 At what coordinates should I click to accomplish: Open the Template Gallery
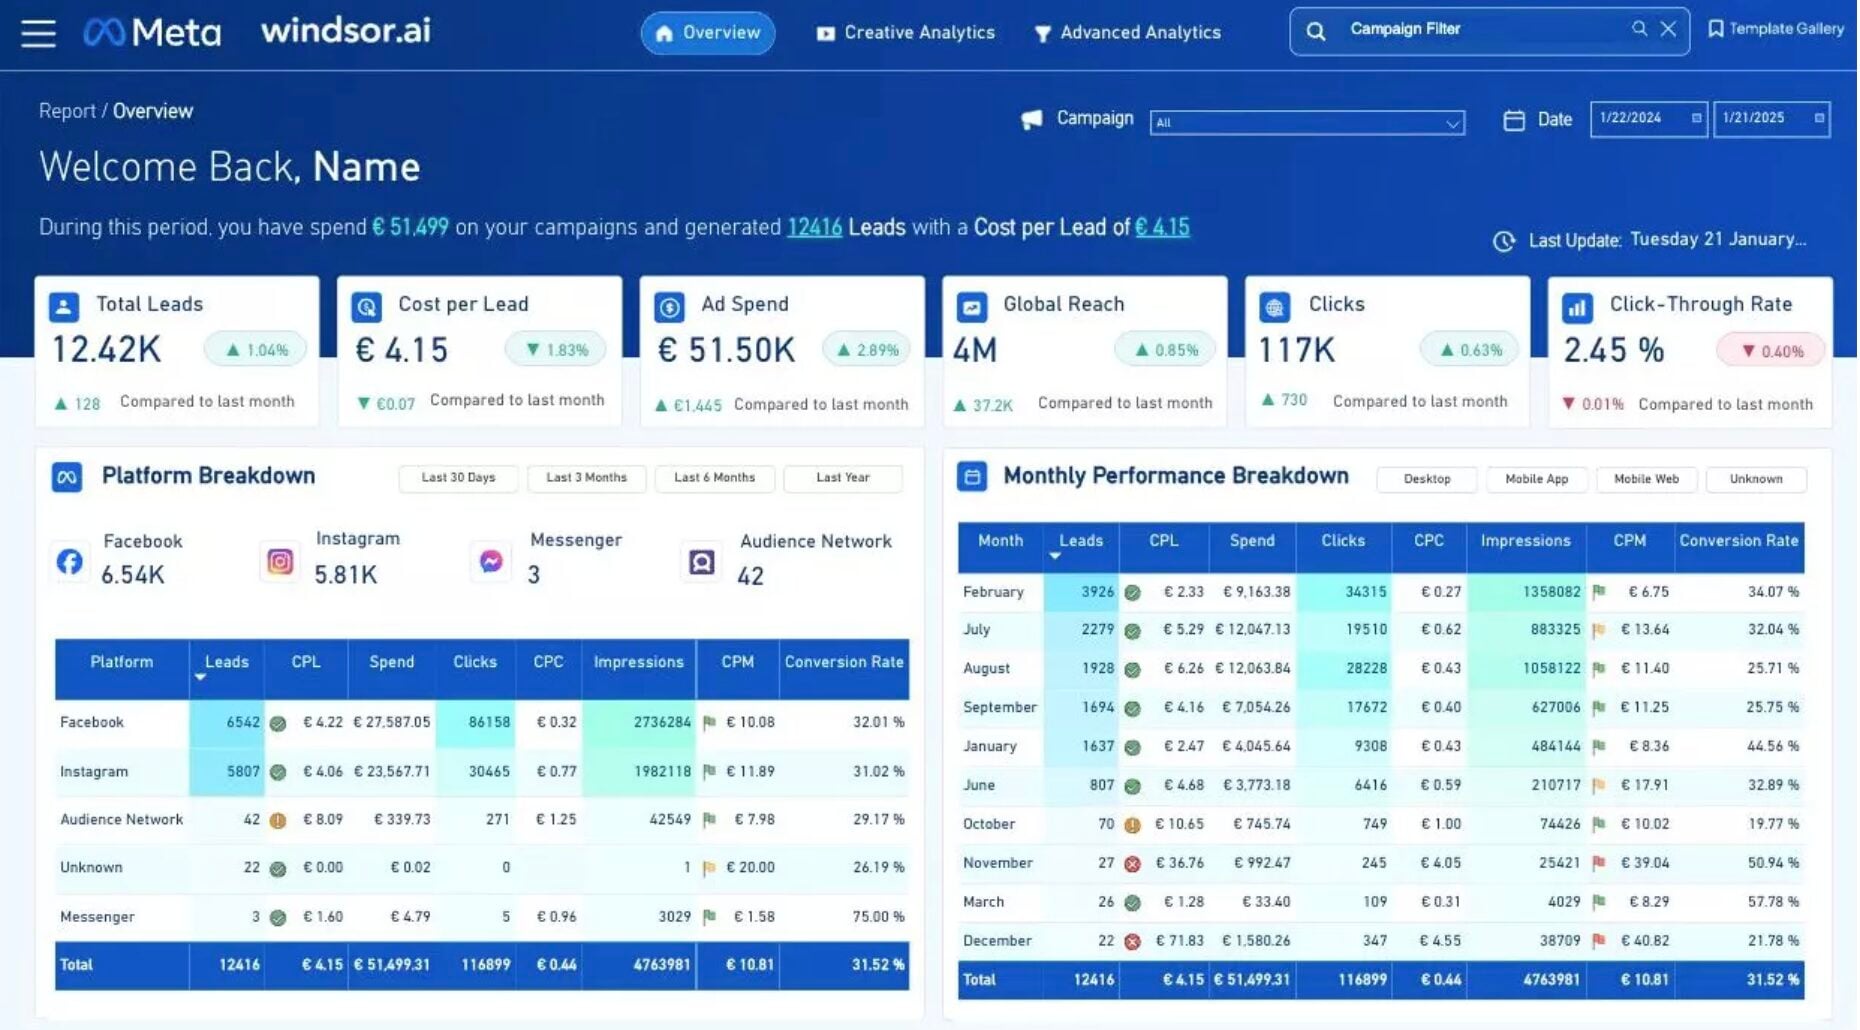coord(1778,28)
